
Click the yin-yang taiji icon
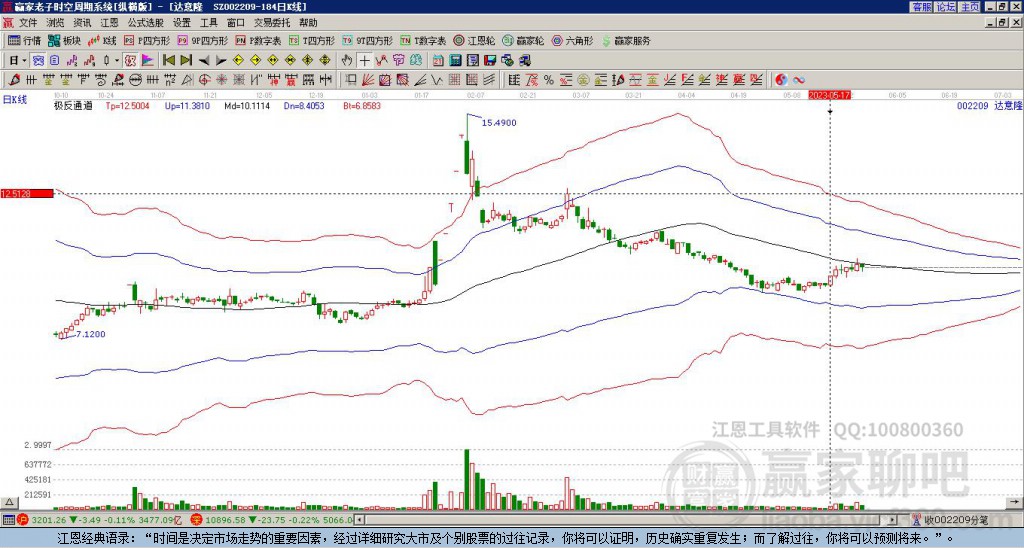(781, 80)
